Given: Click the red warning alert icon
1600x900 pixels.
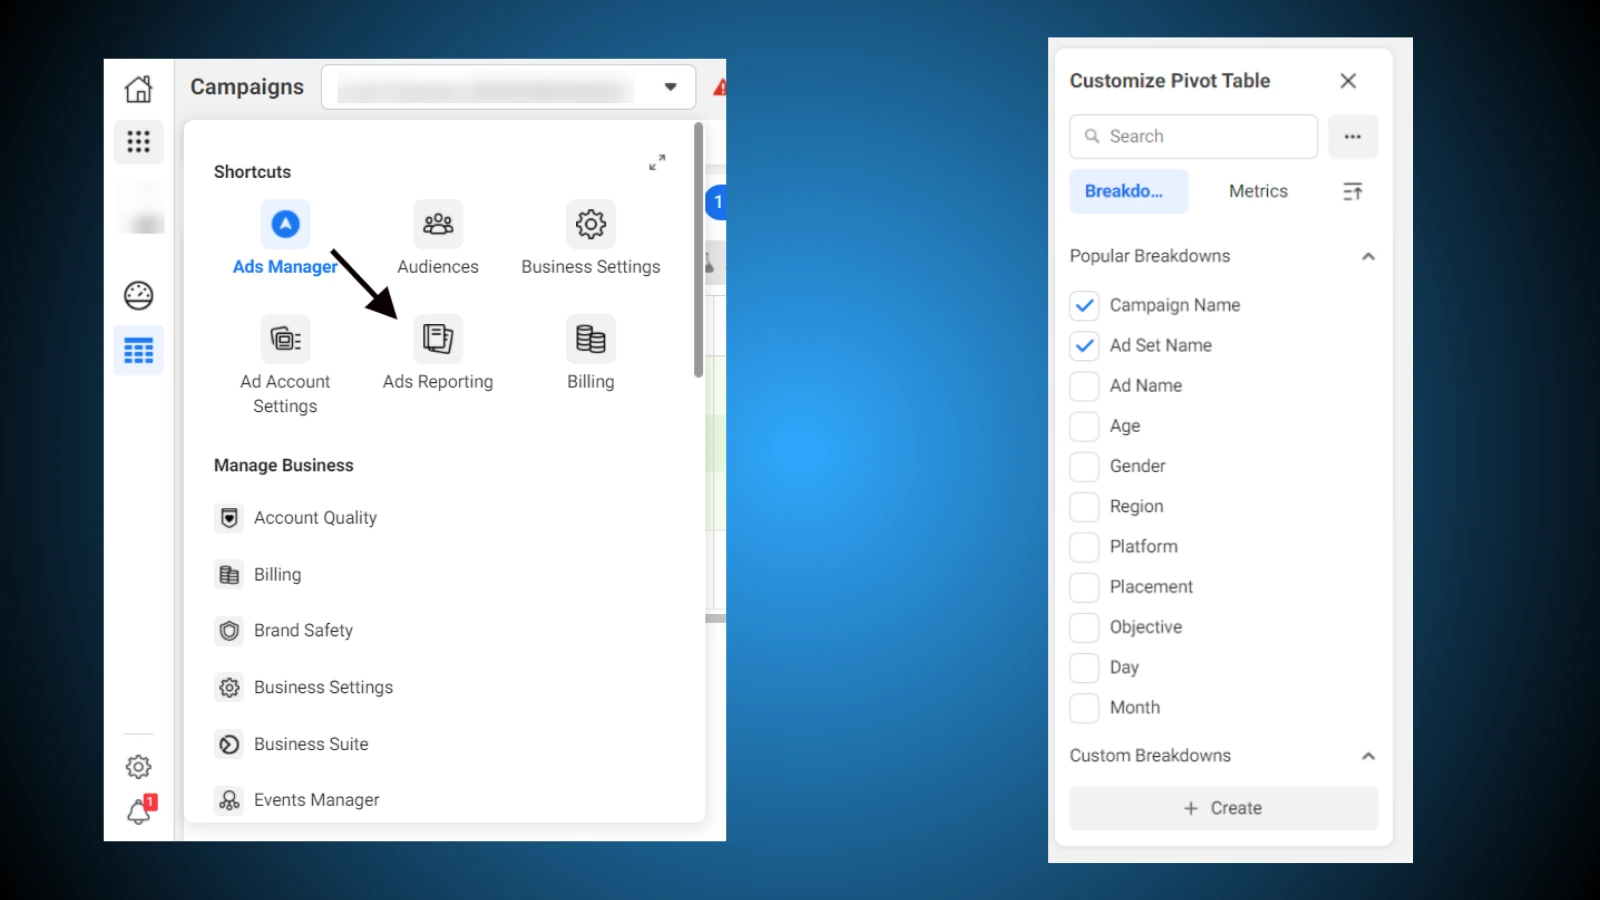Looking at the screenshot, I should click(x=720, y=88).
